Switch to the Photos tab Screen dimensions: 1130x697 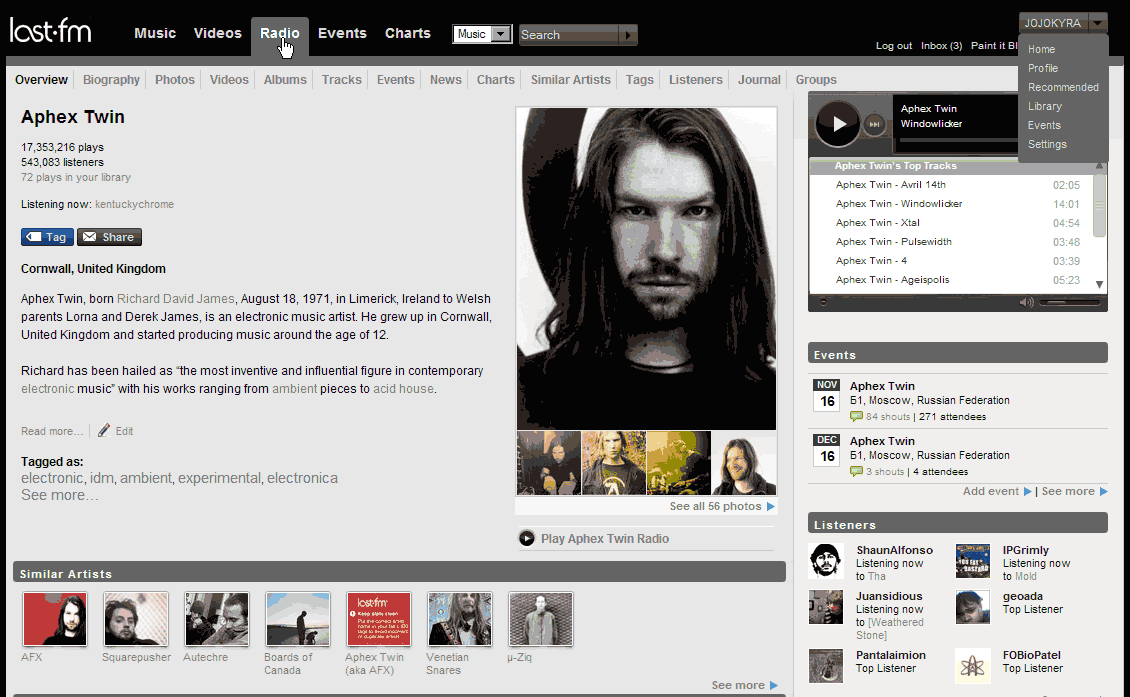174,79
